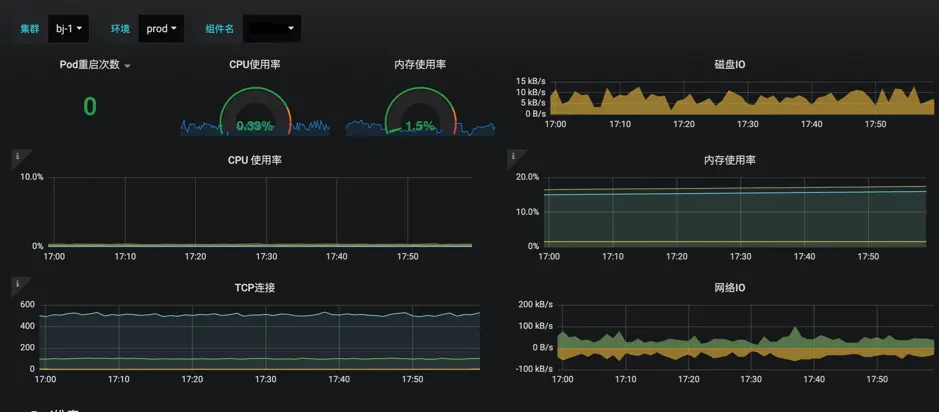Click 5 kB/s axis label in 磁盘IO
This screenshot has height=412, width=939.
pyautogui.click(x=534, y=103)
